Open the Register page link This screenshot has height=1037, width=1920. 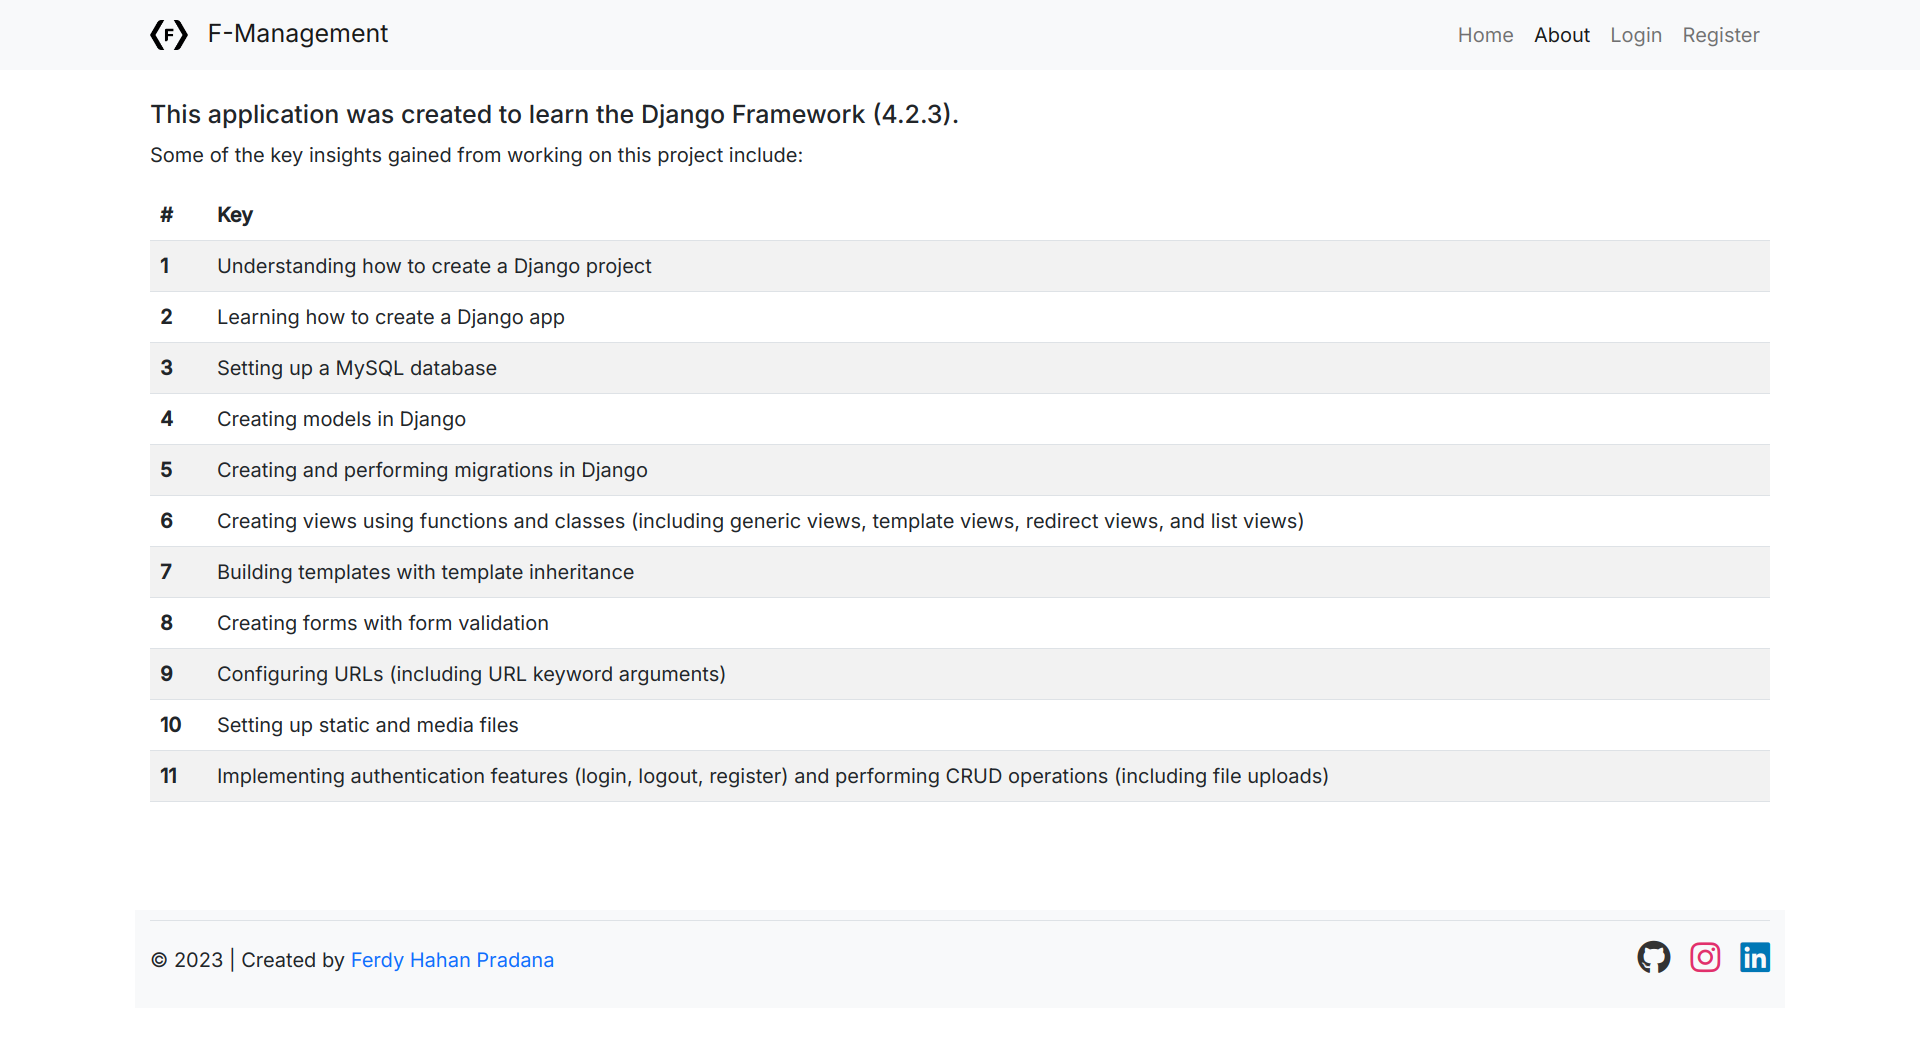(x=1720, y=35)
